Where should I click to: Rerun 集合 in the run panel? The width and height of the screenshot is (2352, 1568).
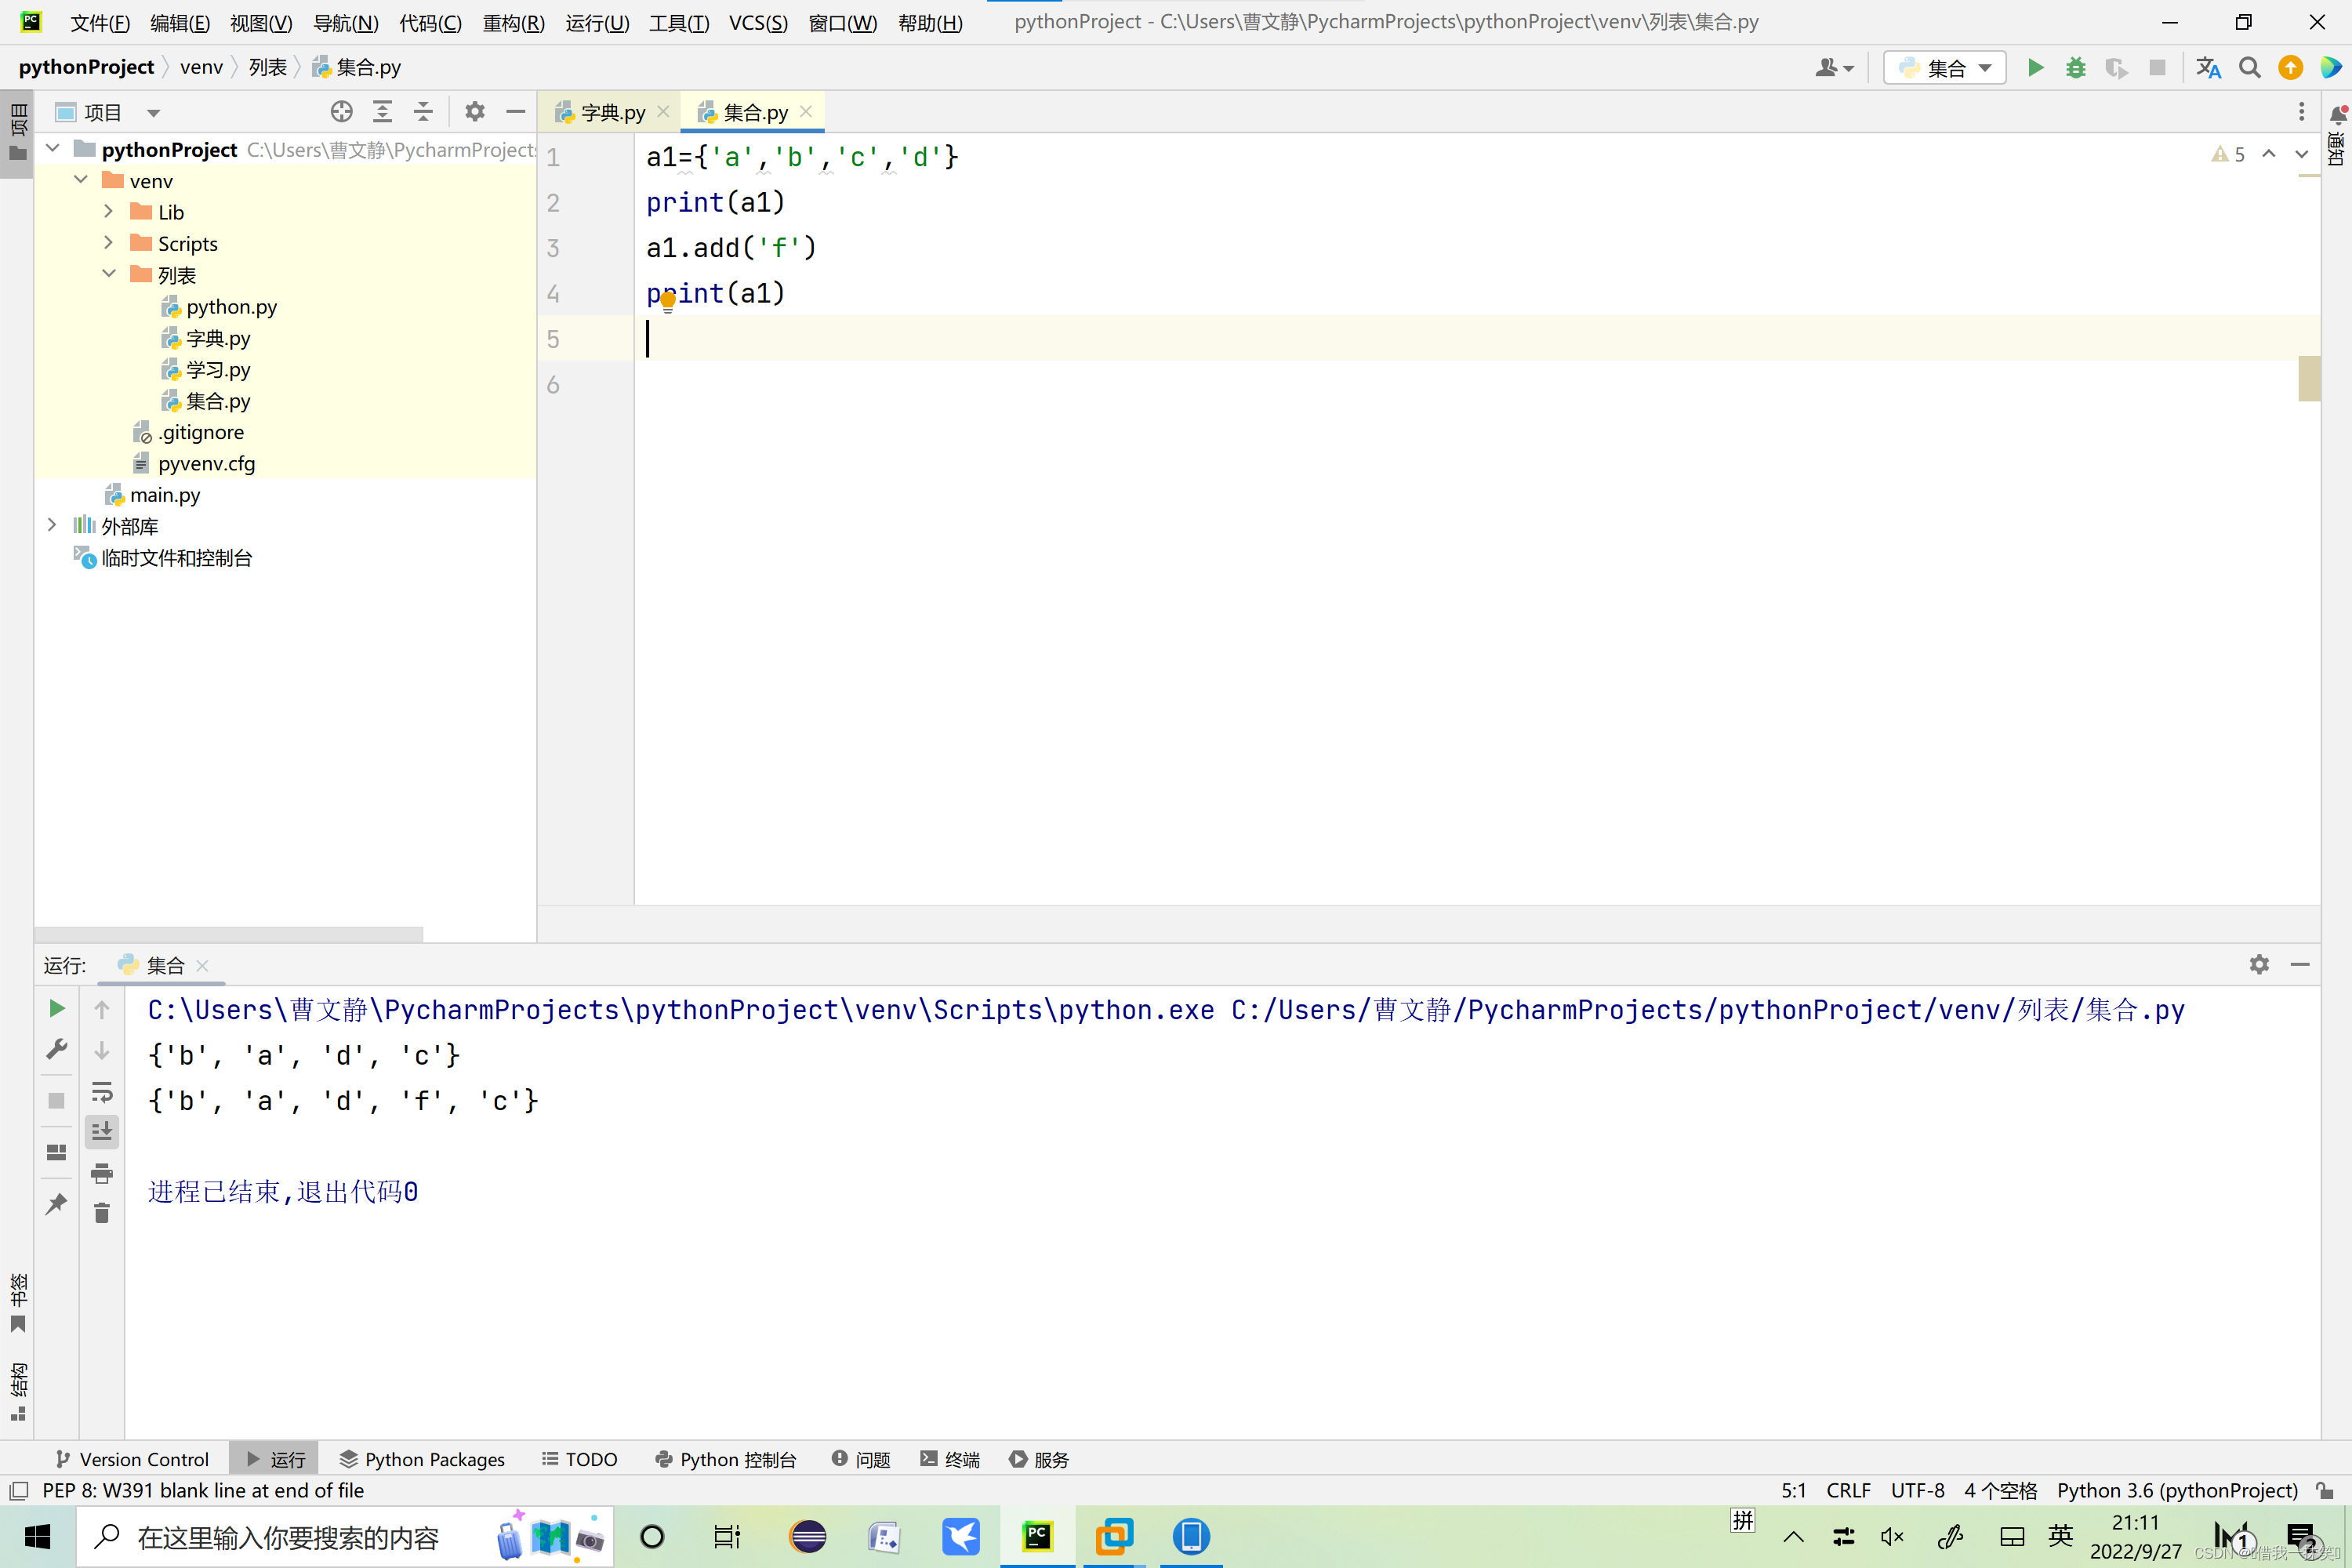(57, 1008)
